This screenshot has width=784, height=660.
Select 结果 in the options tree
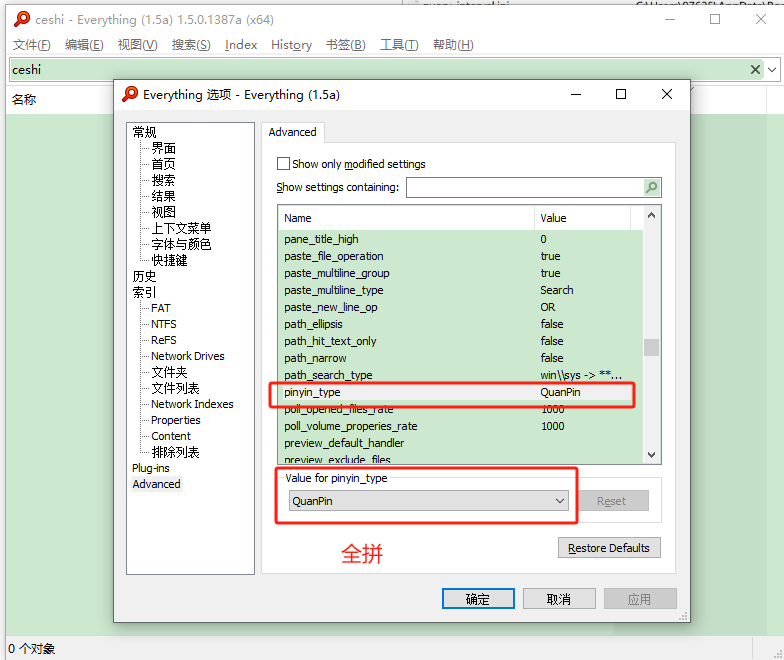coord(164,196)
